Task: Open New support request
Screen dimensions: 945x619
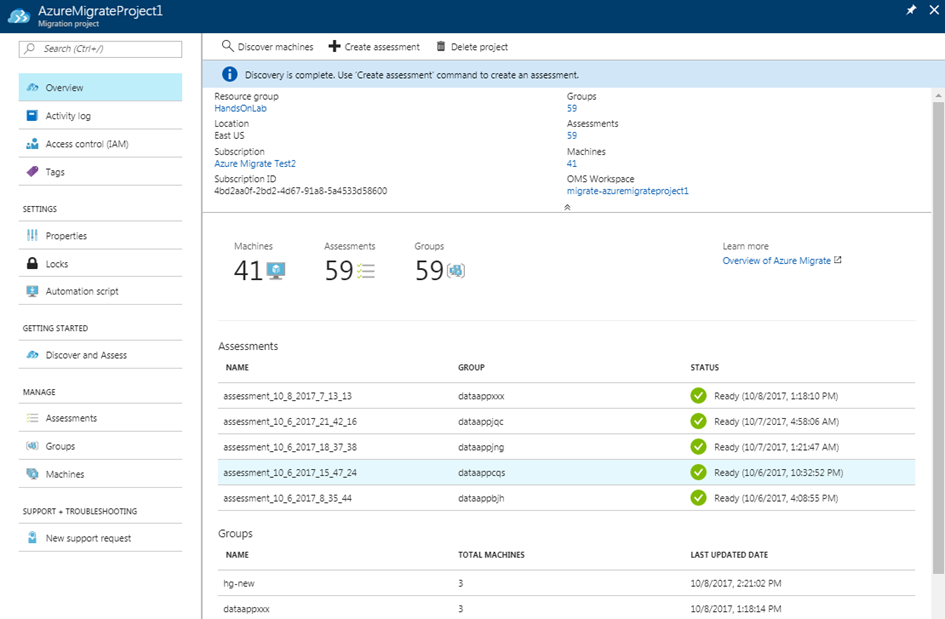Action: 100,538
